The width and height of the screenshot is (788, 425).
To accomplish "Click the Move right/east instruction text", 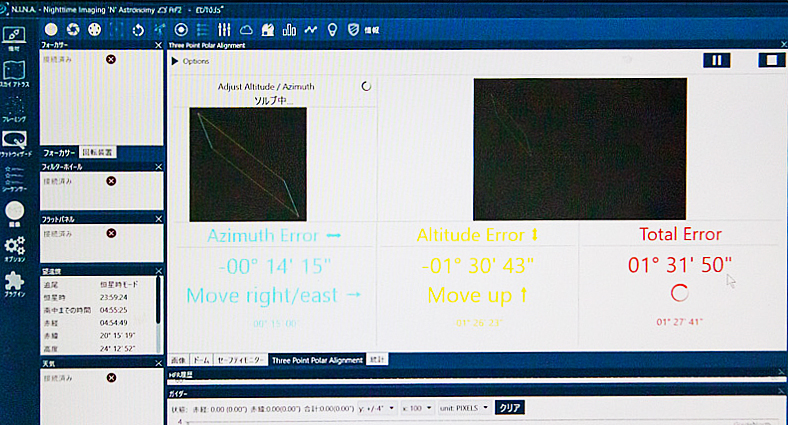I will [274, 295].
